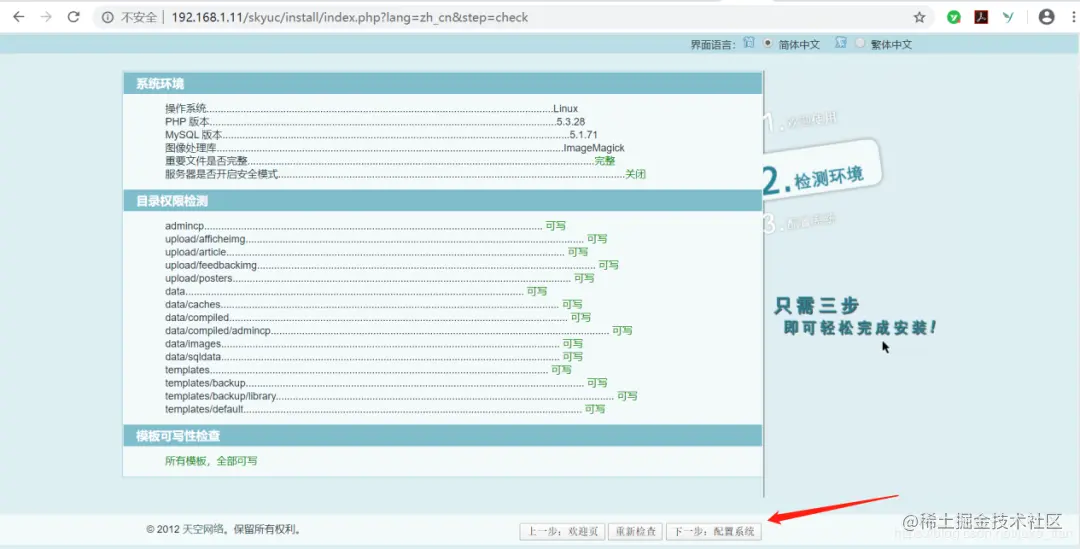The height and width of the screenshot is (549, 1080).
Task: Click the upload/feedbackimg directory row
Action: [392, 265]
